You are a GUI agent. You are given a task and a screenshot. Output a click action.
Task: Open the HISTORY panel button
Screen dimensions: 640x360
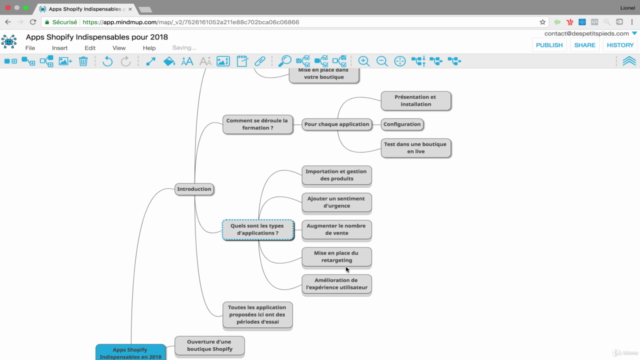(620, 45)
